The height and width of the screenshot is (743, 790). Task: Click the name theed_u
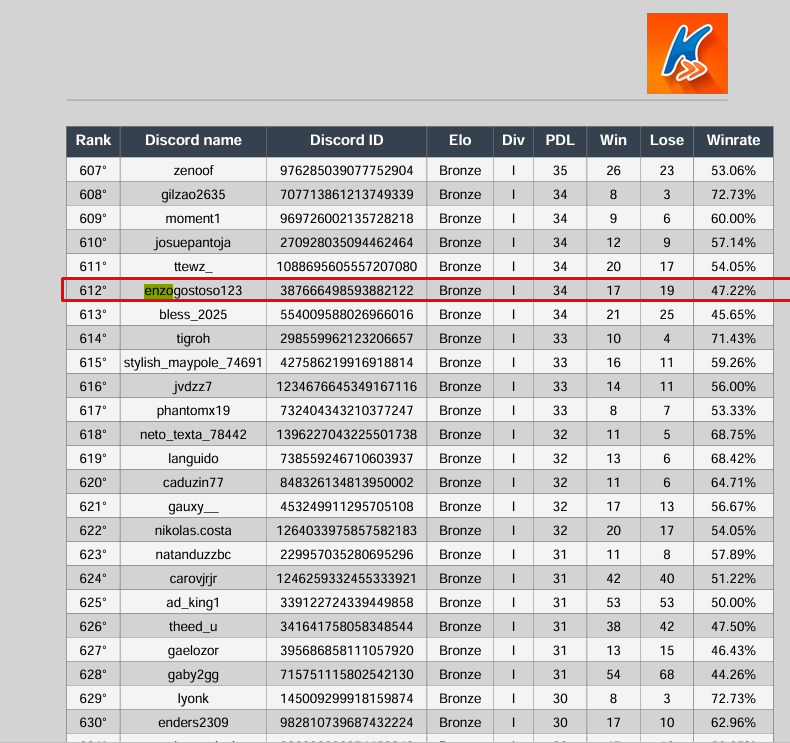[x=193, y=627]
